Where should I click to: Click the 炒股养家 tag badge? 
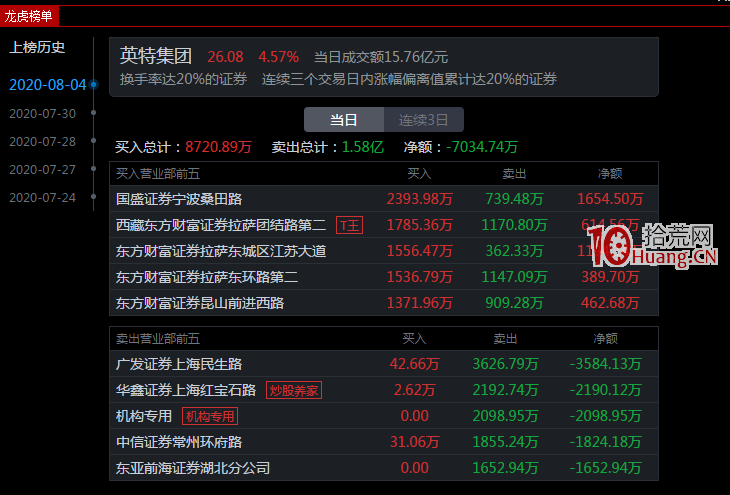(294, 390)
